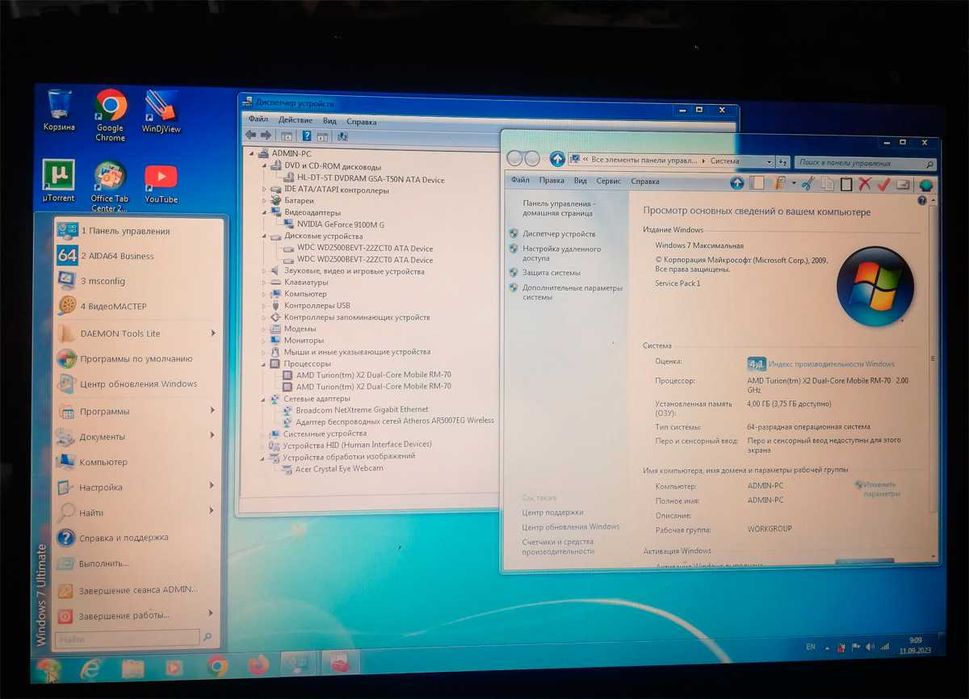
Task: Click Forward arrow in Device Manager toolbar
Action: coord(266,135)
